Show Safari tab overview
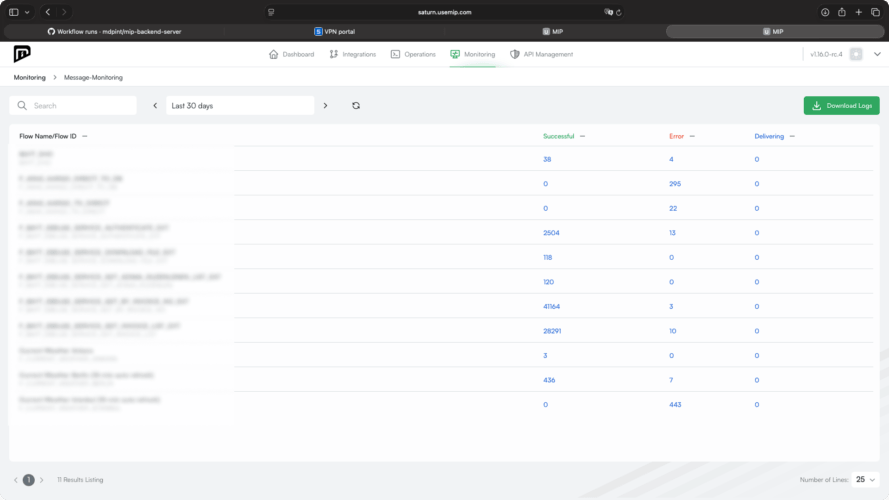Image resolution: width=889 pixels, height=500 pixels. click(x=875, y=12)
